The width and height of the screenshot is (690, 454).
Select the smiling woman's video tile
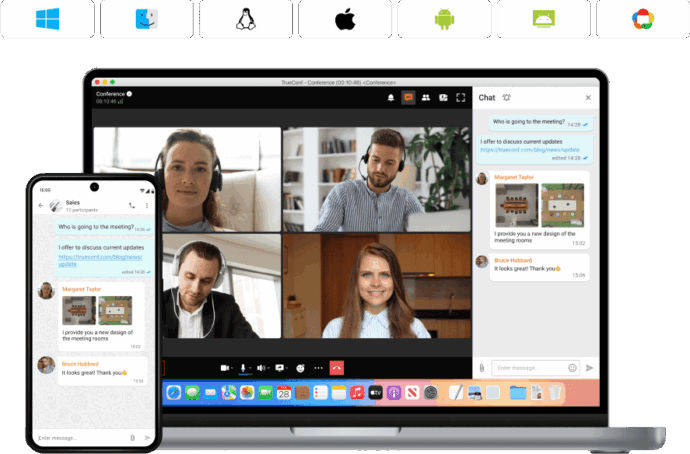(377, 286)
